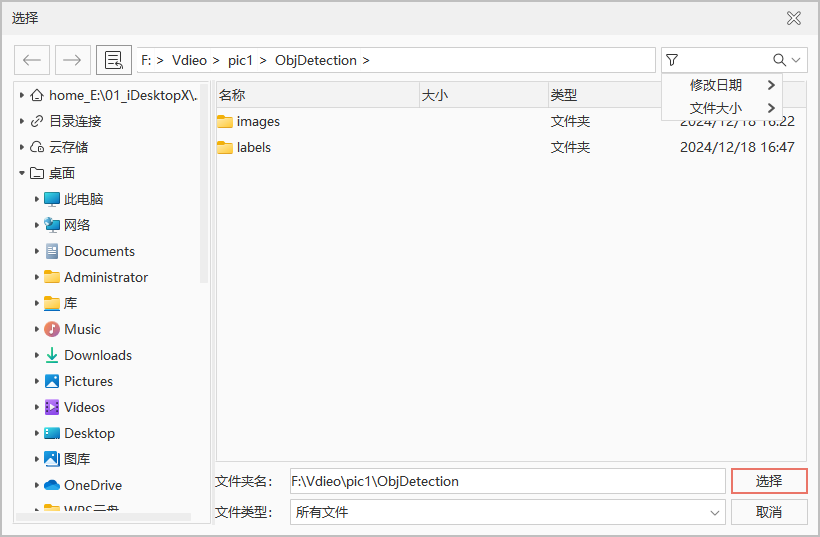Open the 文件大小 filter submenu
820x537 pixels.
pyautogui.click(x=732, y=108)
